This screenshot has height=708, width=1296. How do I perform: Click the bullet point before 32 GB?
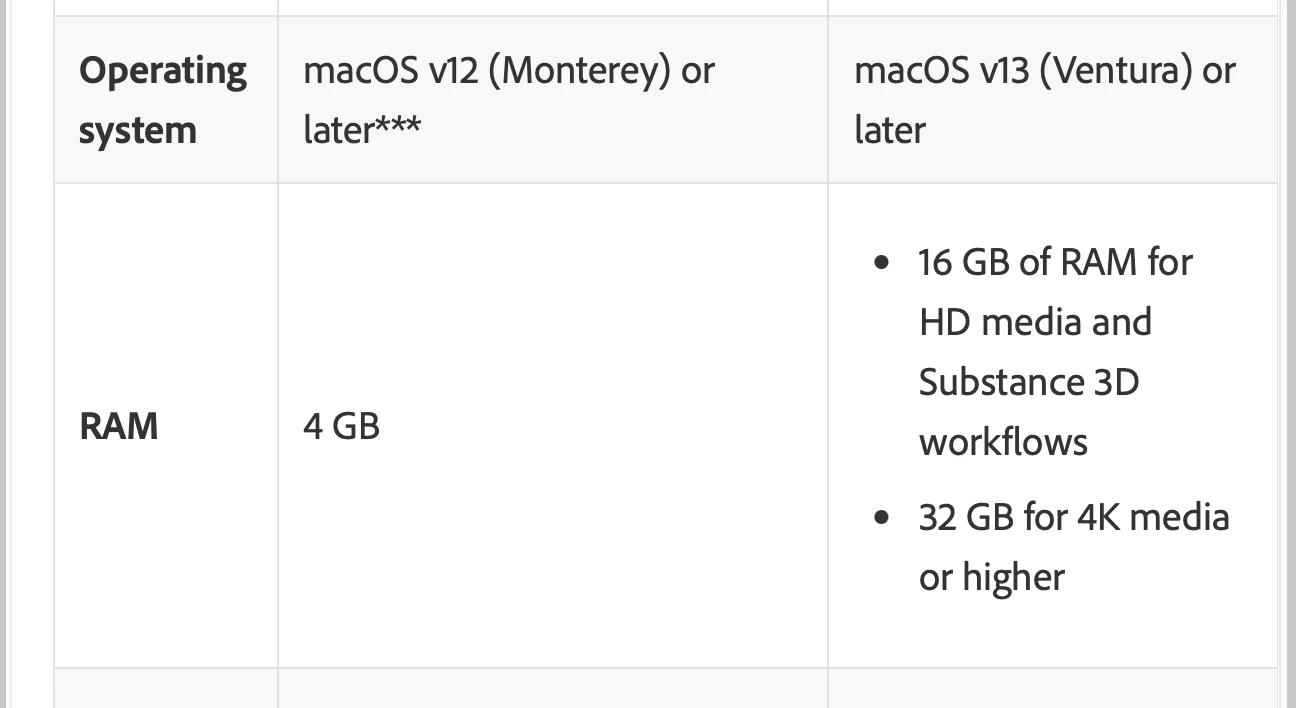click(881, 518)
